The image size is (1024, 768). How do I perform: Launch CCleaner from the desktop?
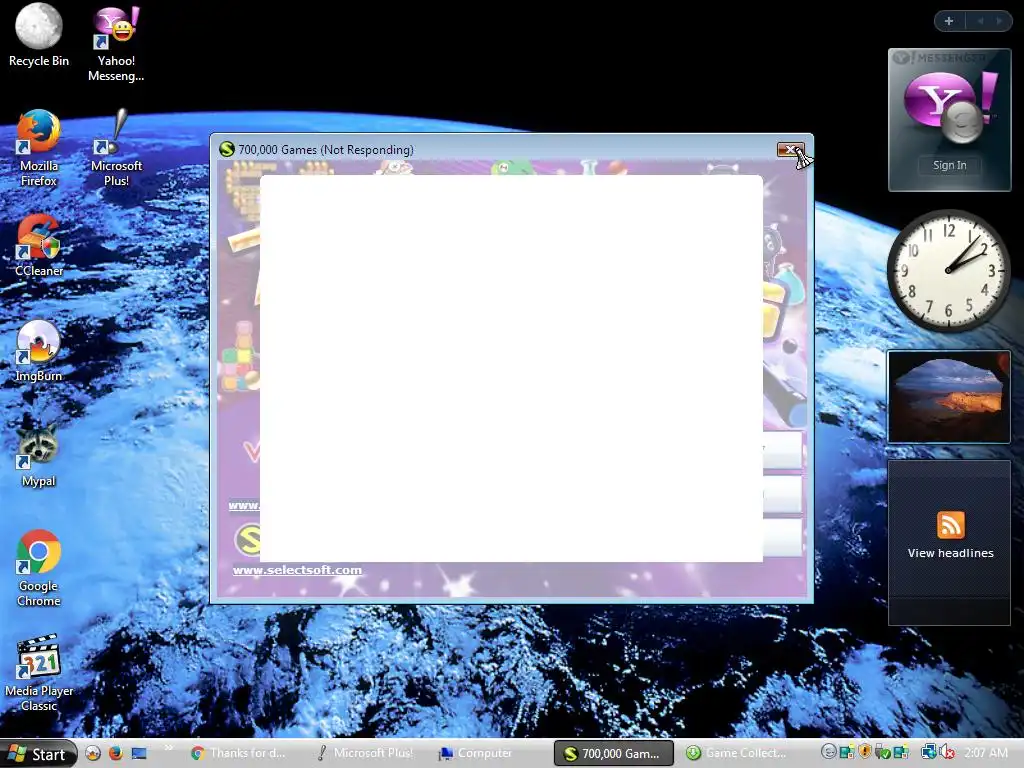39,246
